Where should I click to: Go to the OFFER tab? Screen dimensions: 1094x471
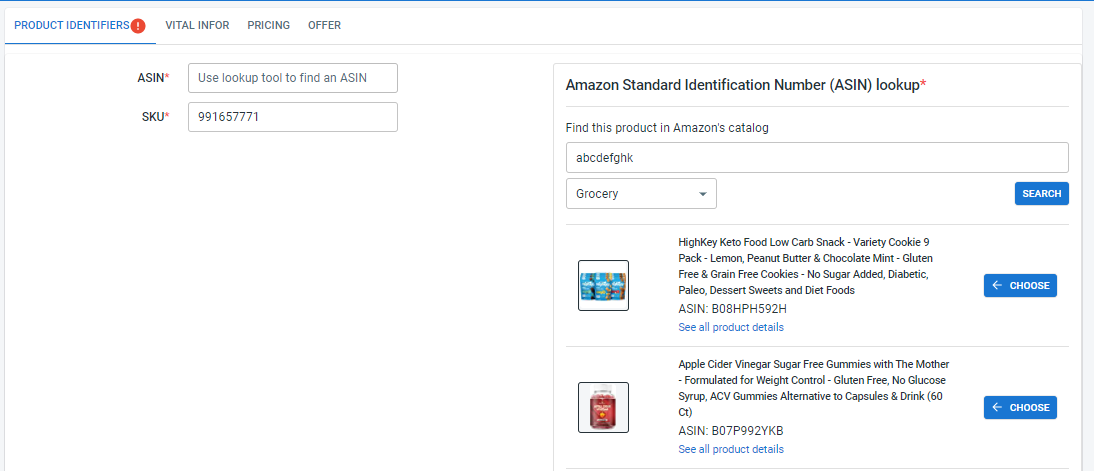(324, 25)
